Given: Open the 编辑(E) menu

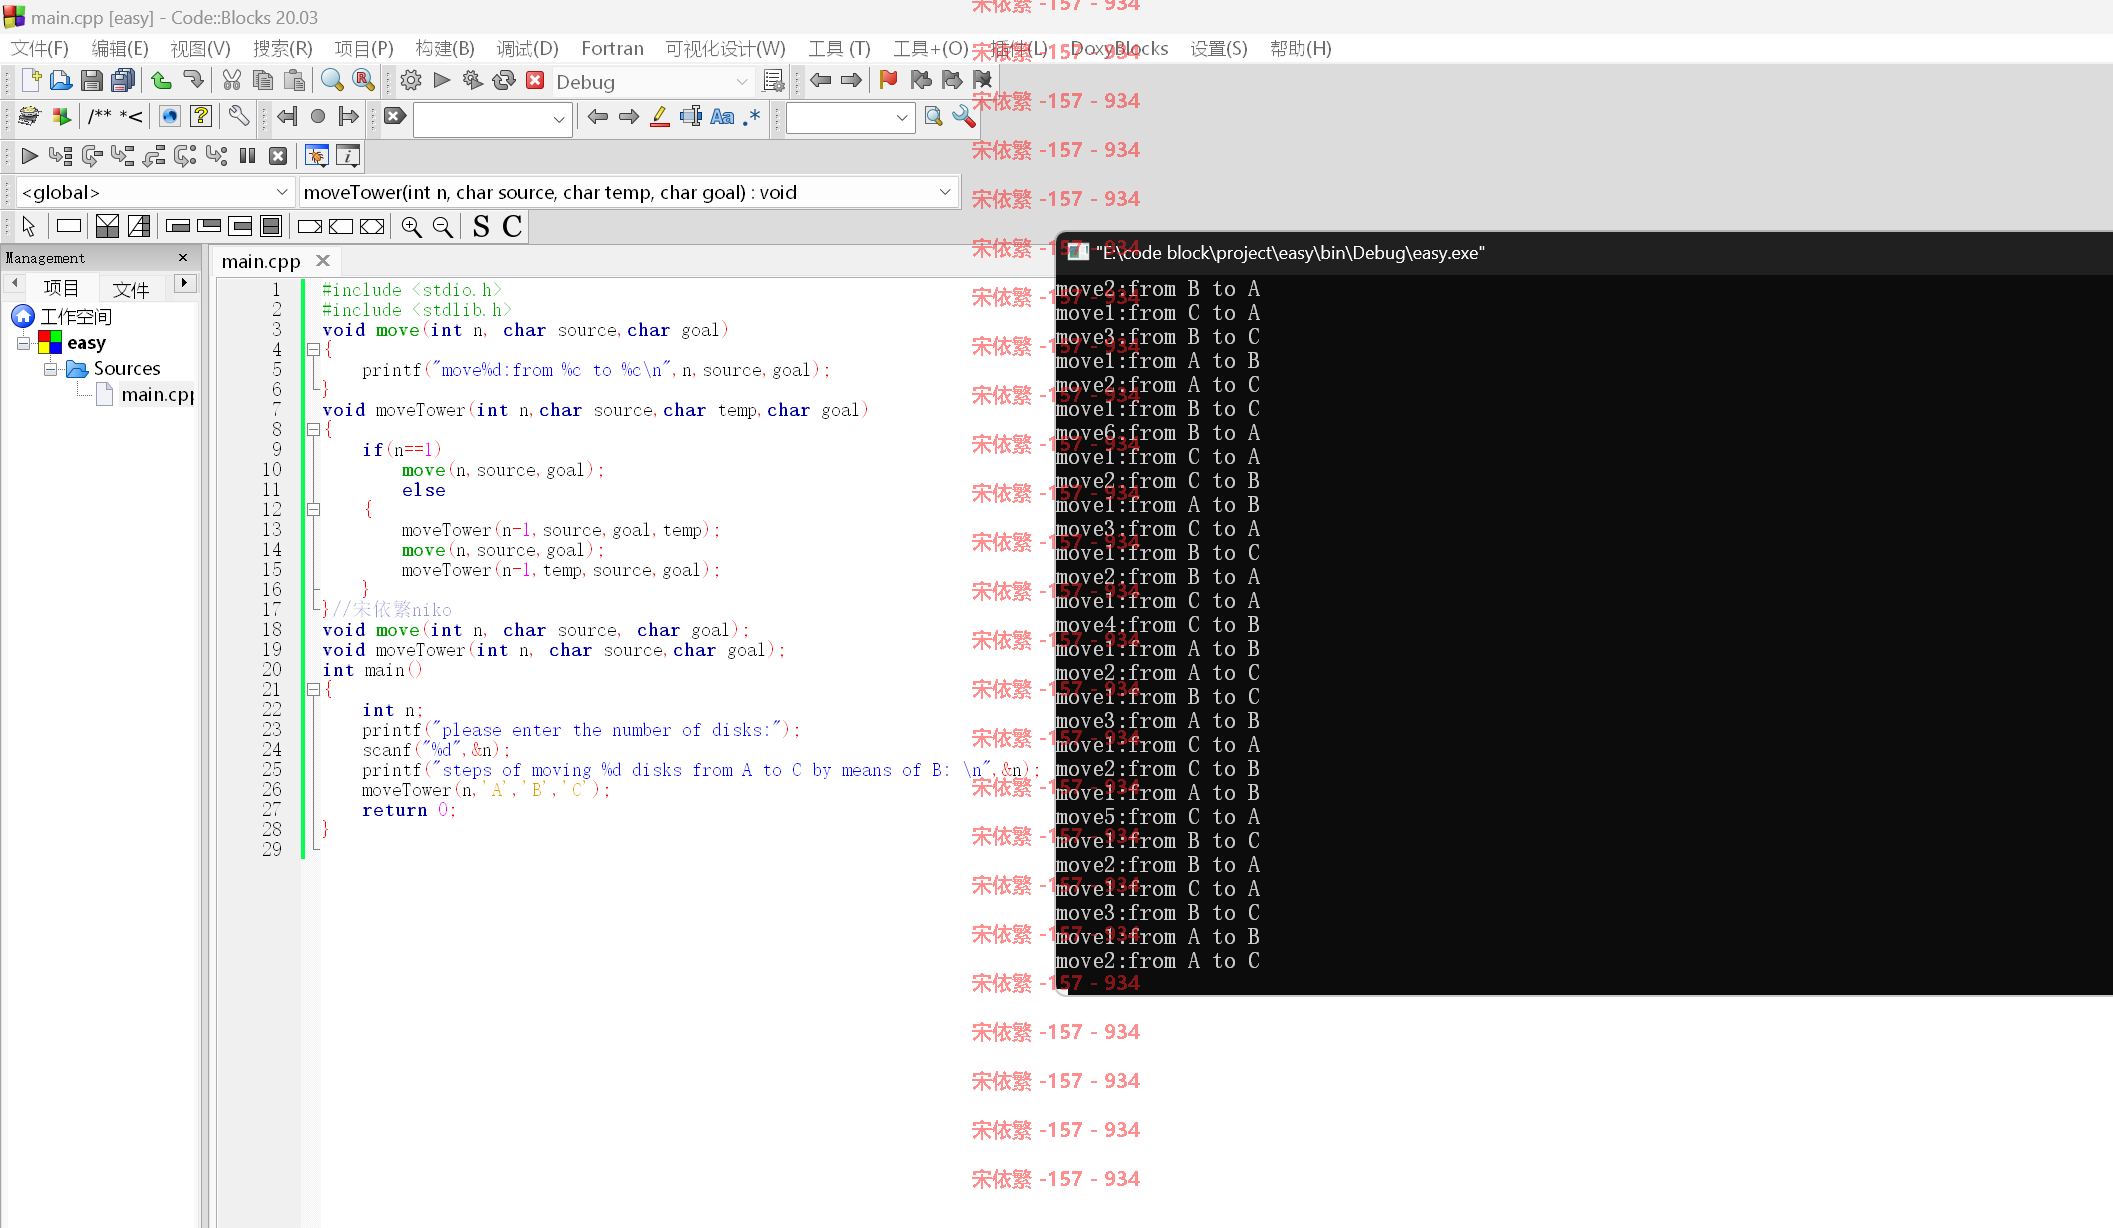Looking at the screenshot, I should [120, 48].
